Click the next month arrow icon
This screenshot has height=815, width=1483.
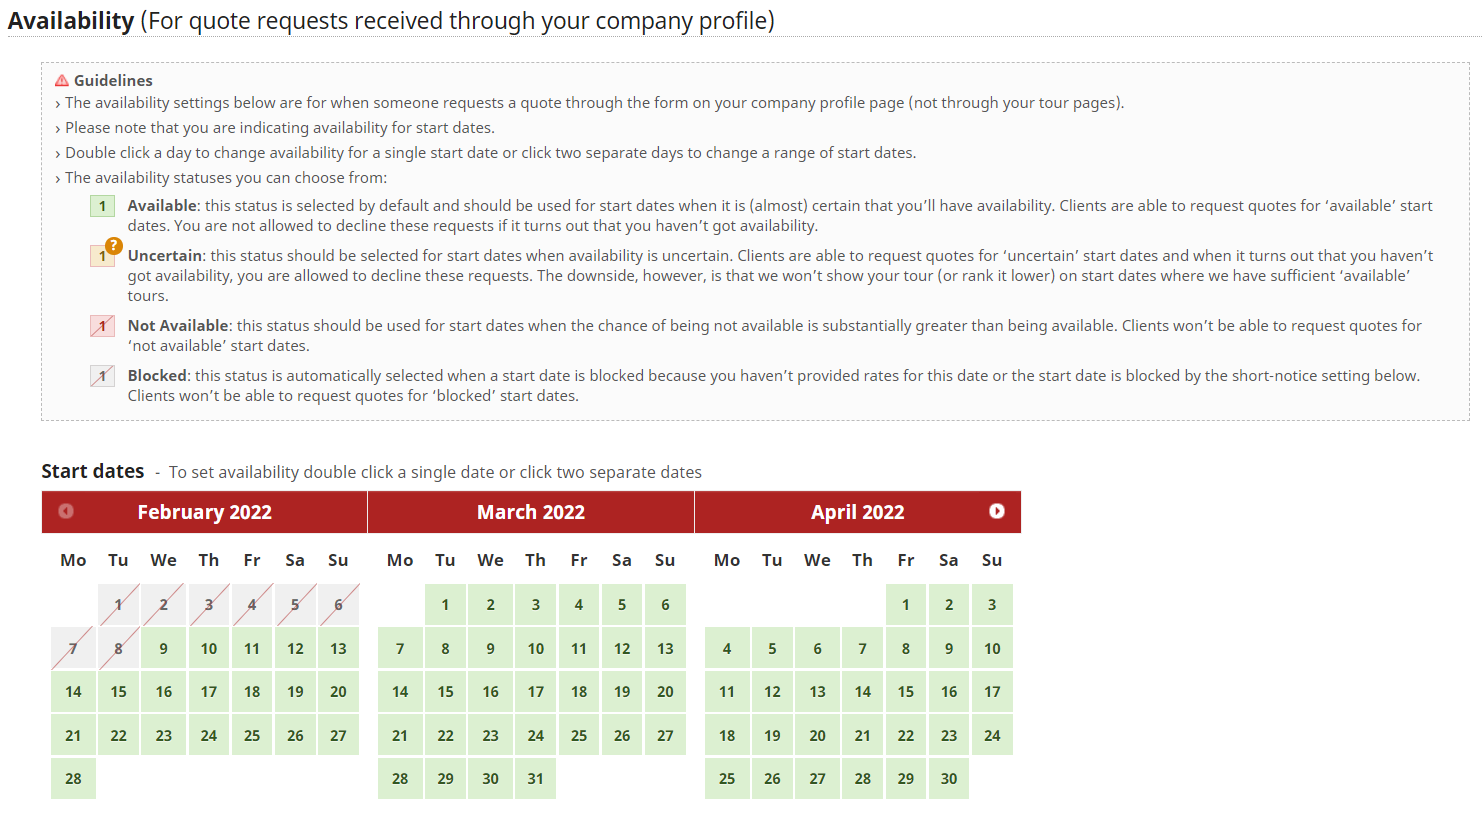coord(997,511)
